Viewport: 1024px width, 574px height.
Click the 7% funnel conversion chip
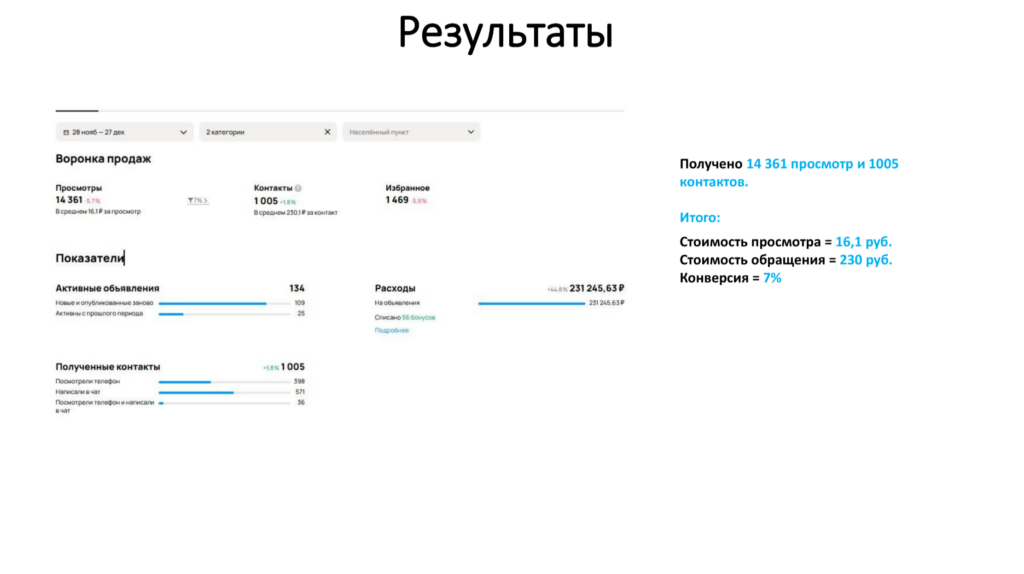(198, 200)
